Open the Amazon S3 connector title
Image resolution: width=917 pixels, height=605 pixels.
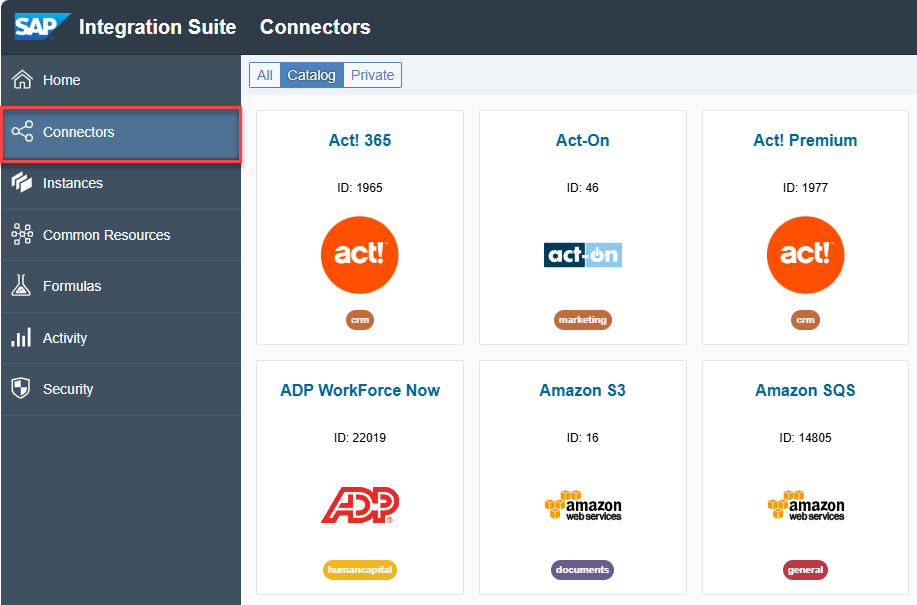(582, 390)
